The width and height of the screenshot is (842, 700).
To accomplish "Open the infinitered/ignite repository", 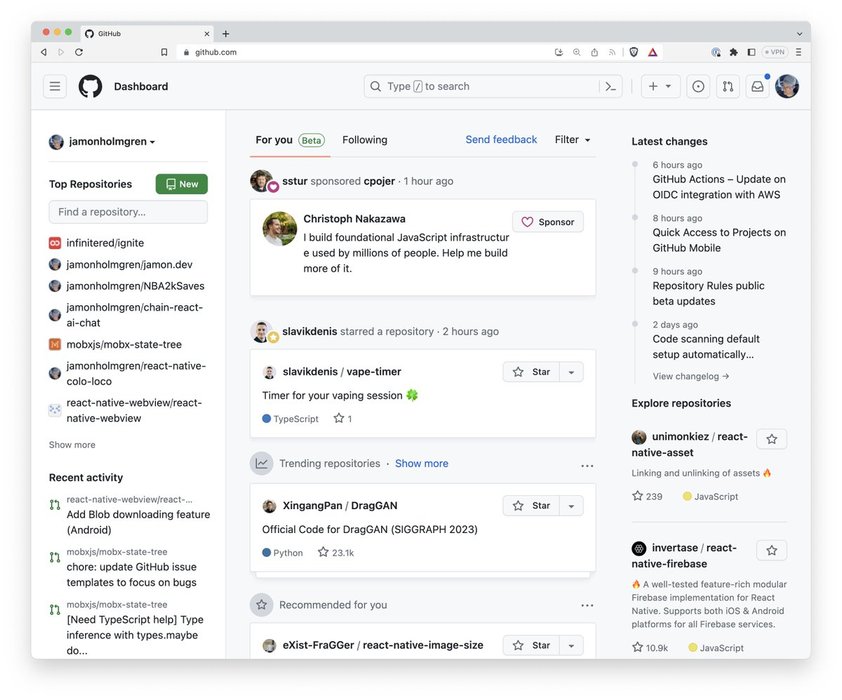I will (105, 243).
